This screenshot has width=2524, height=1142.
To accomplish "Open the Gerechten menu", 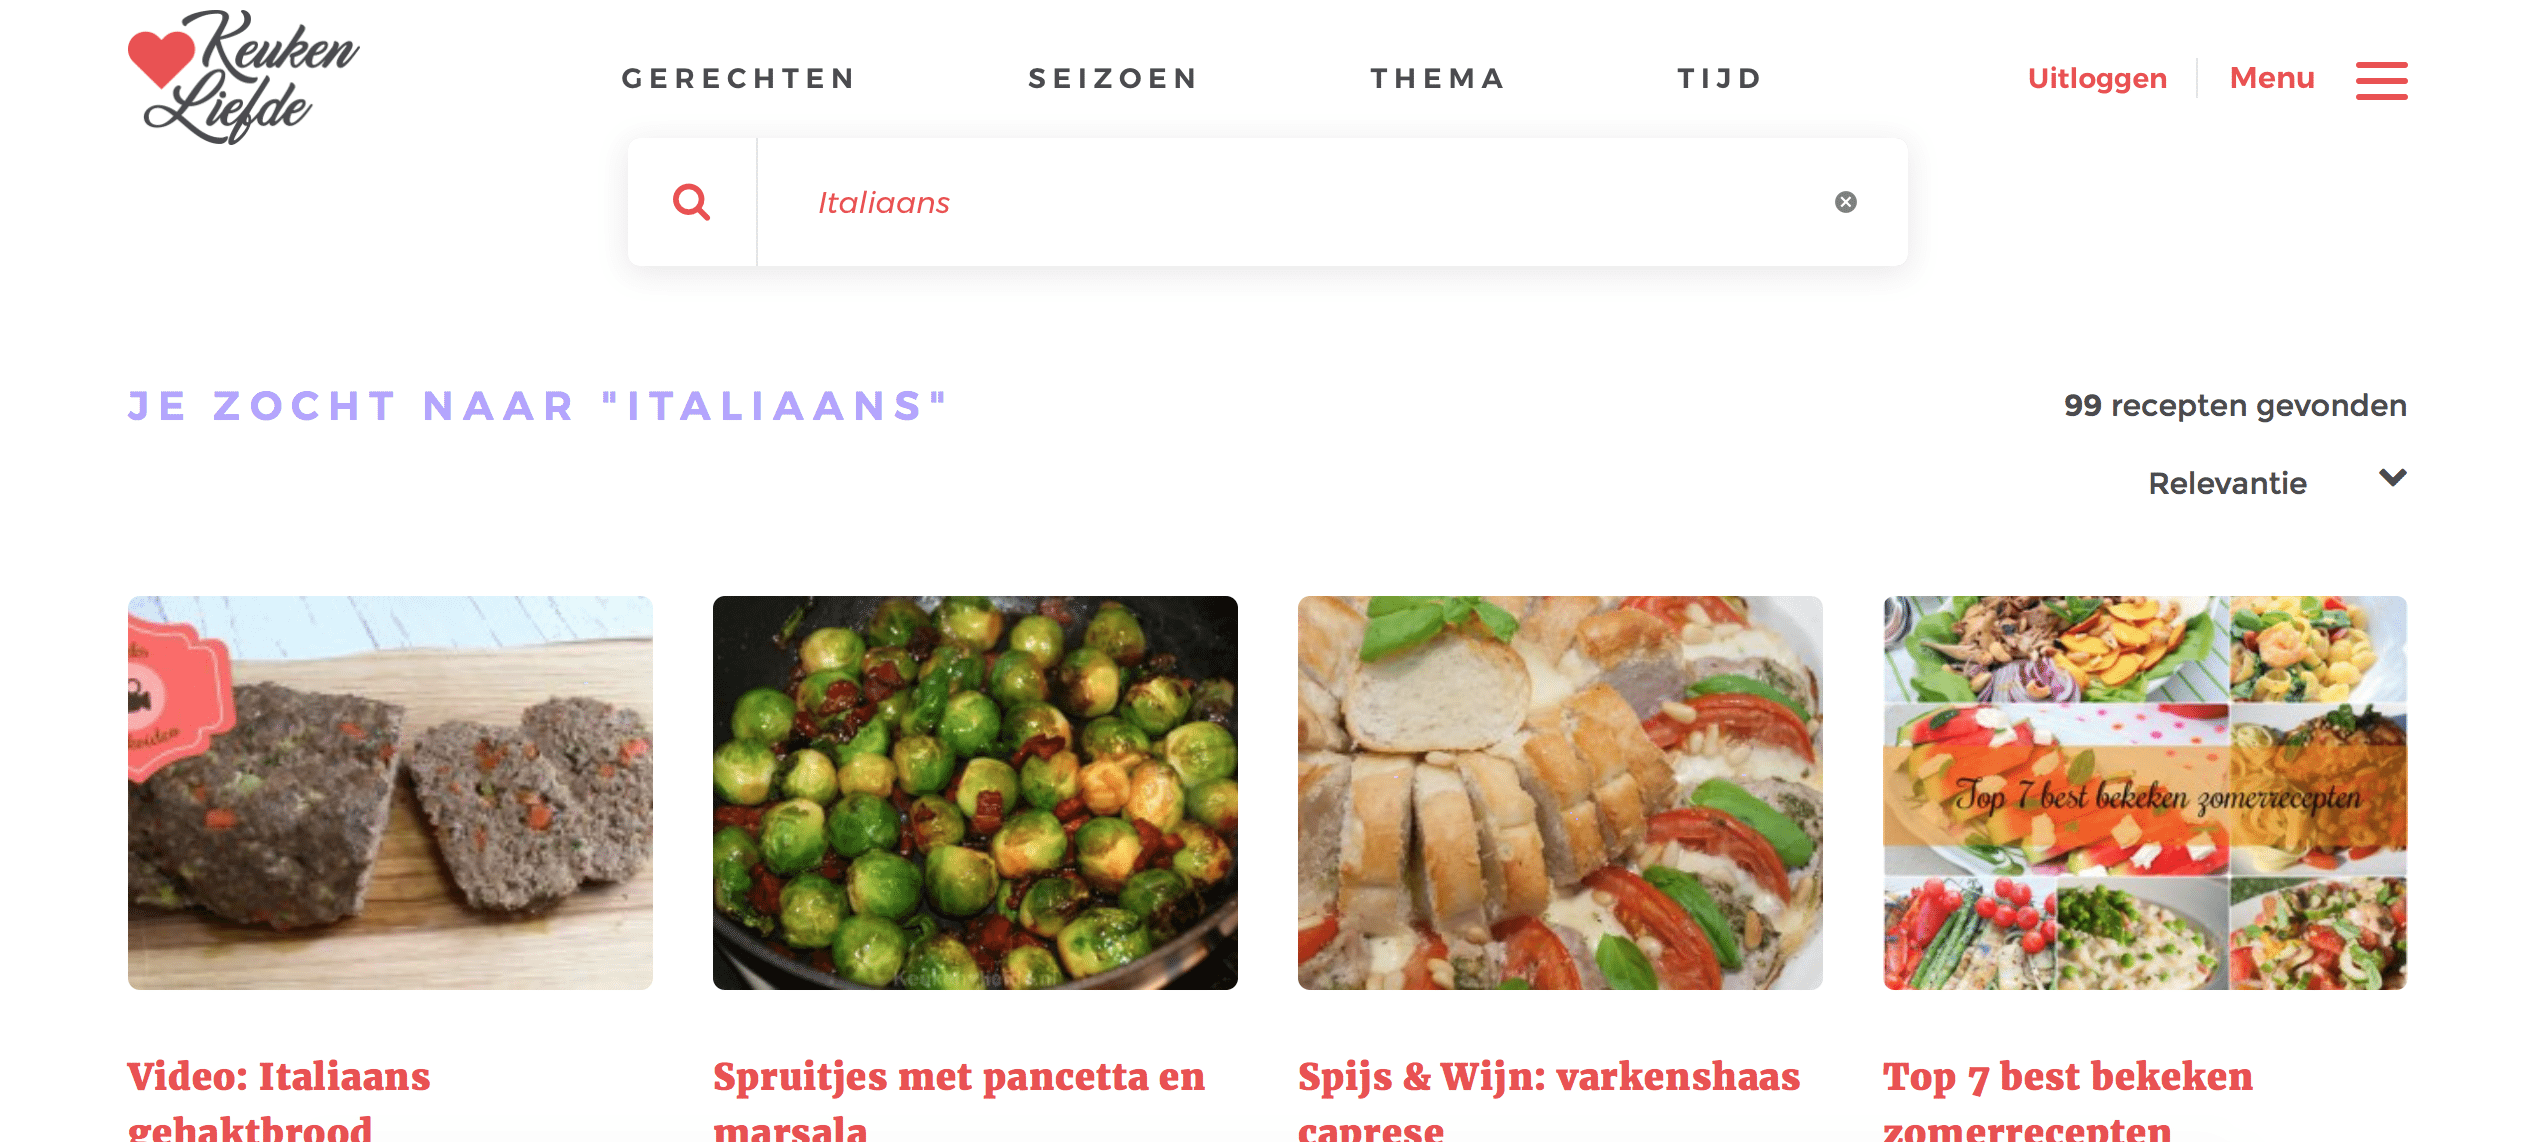I will (x=739, y=78).
